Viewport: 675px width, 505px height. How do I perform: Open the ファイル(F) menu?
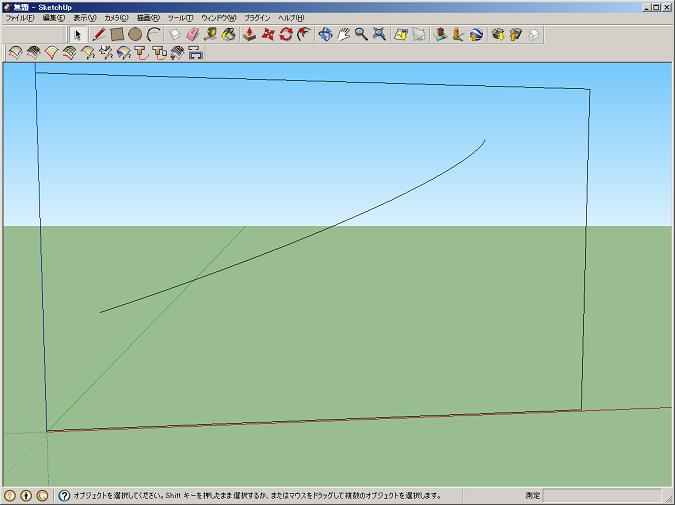coord(20,18)
